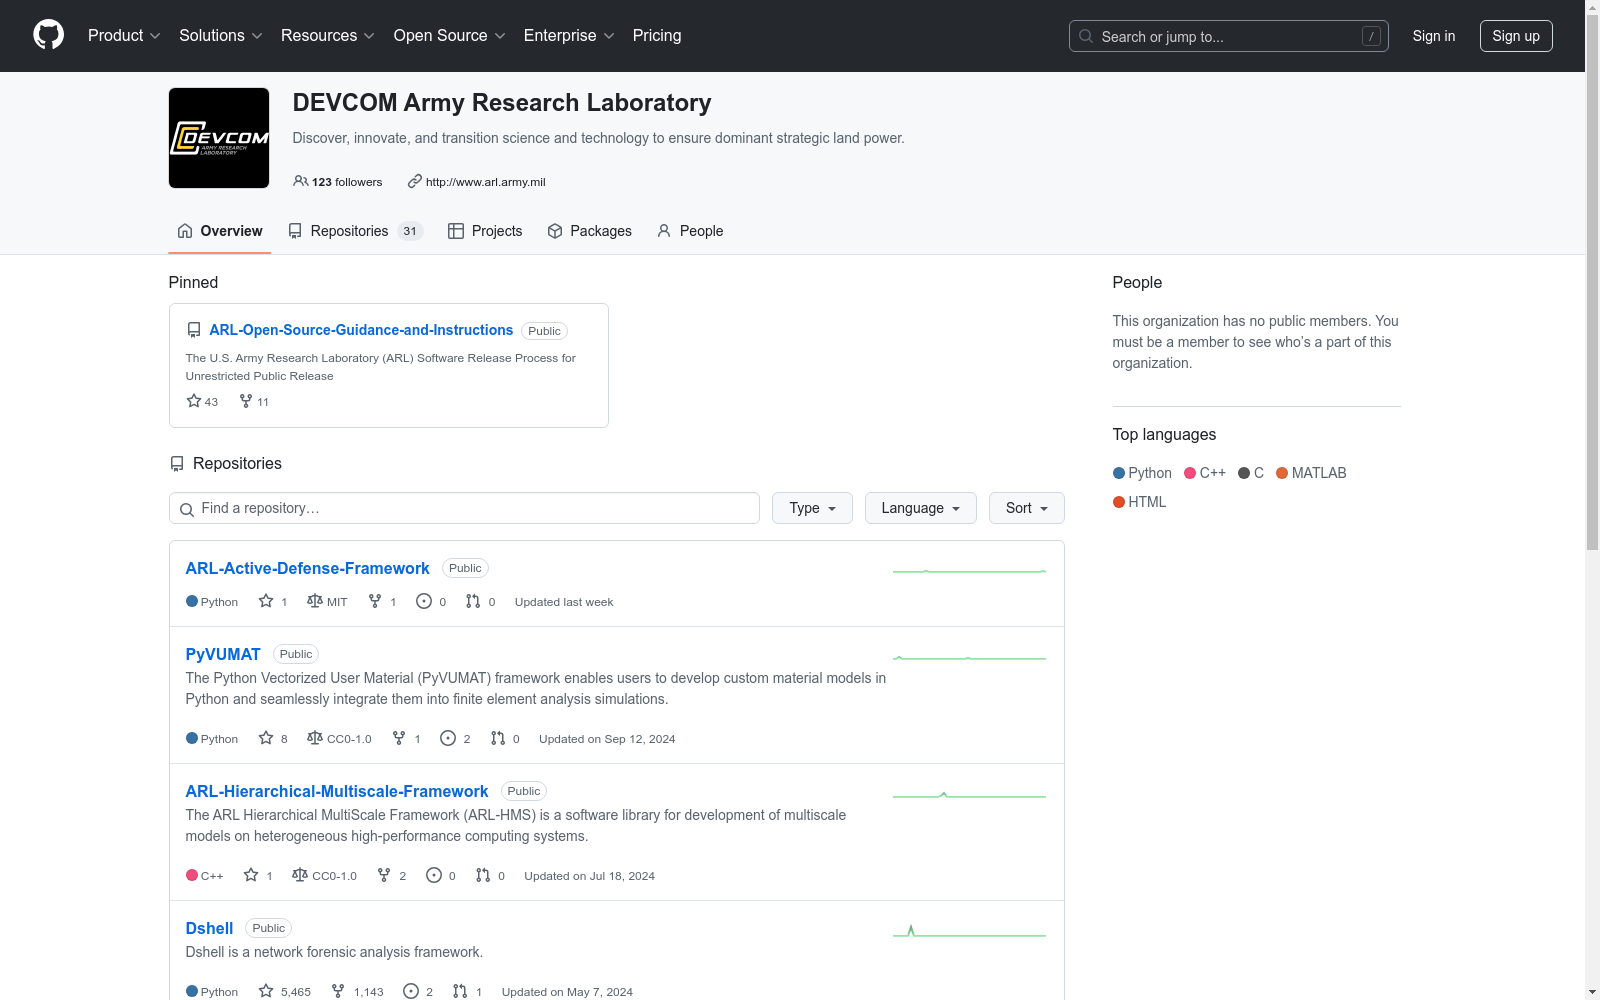Click the star icon on pinned repo
Viewport: 1600px width, 1000px height.
tap(194, 401)
